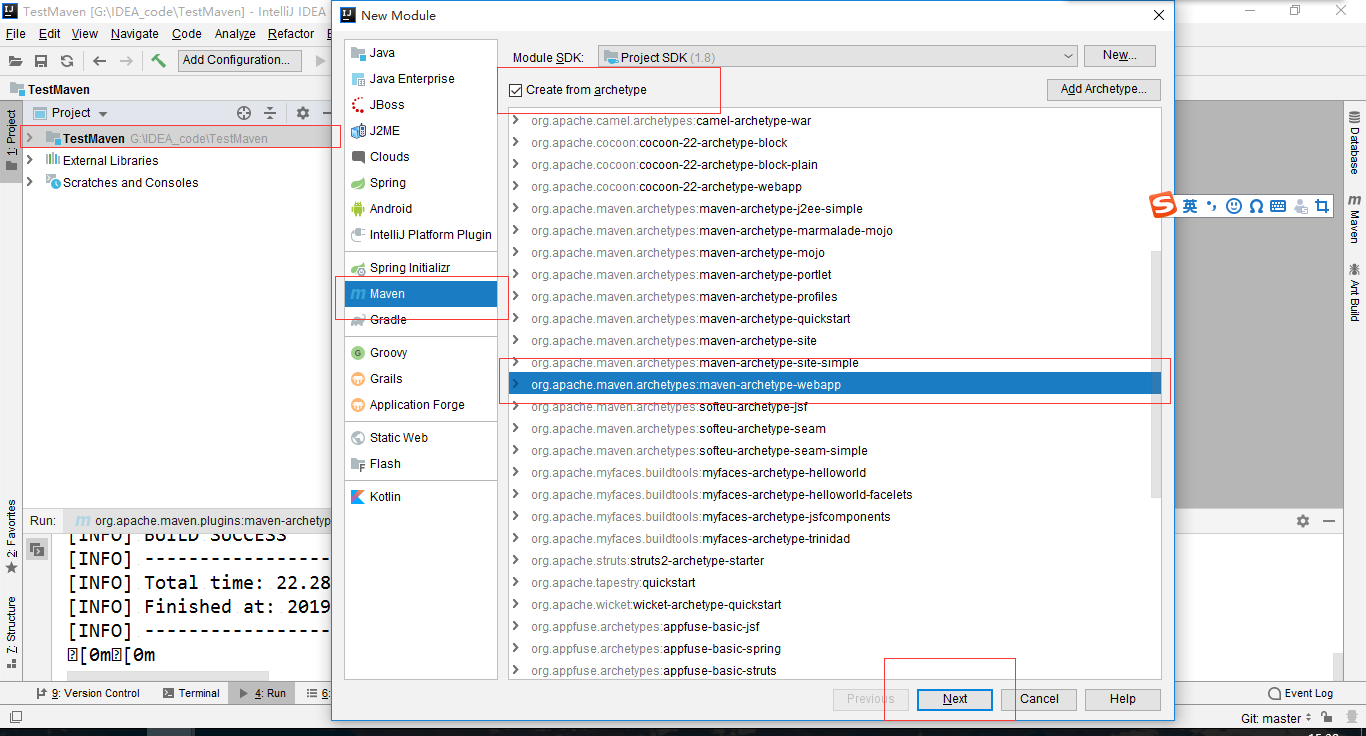The image size is (1366, 736).
Task: Click Add Configuration... button
Action: 240,60
